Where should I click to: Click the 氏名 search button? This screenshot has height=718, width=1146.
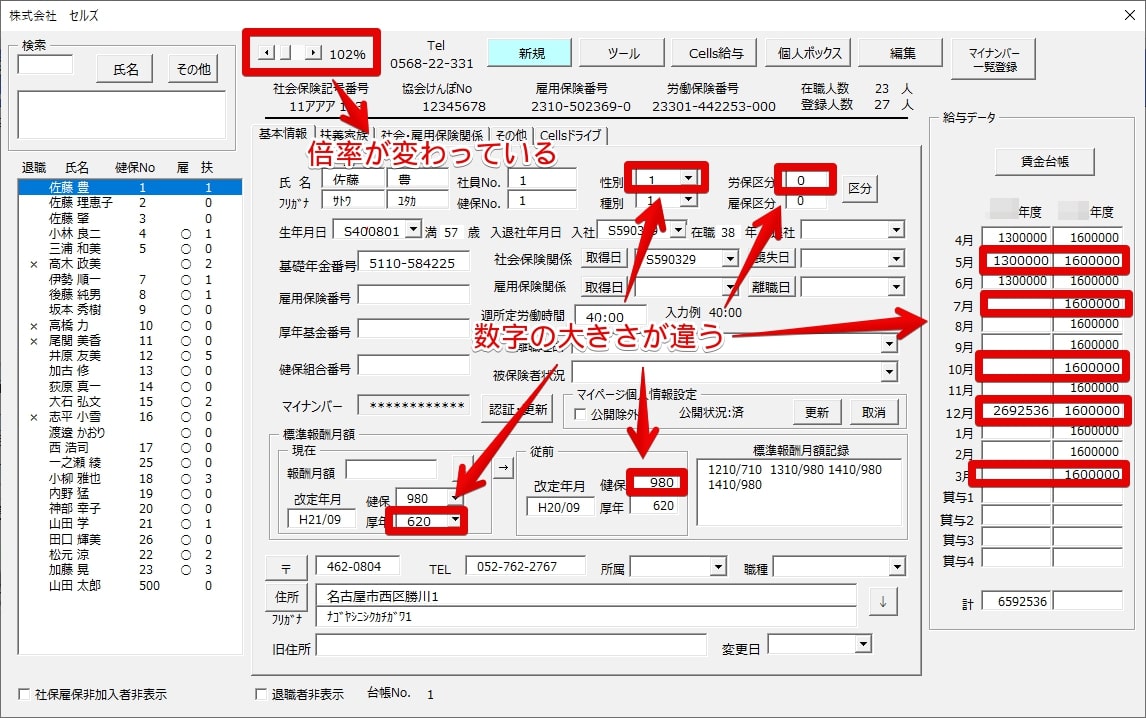[126, 69]
